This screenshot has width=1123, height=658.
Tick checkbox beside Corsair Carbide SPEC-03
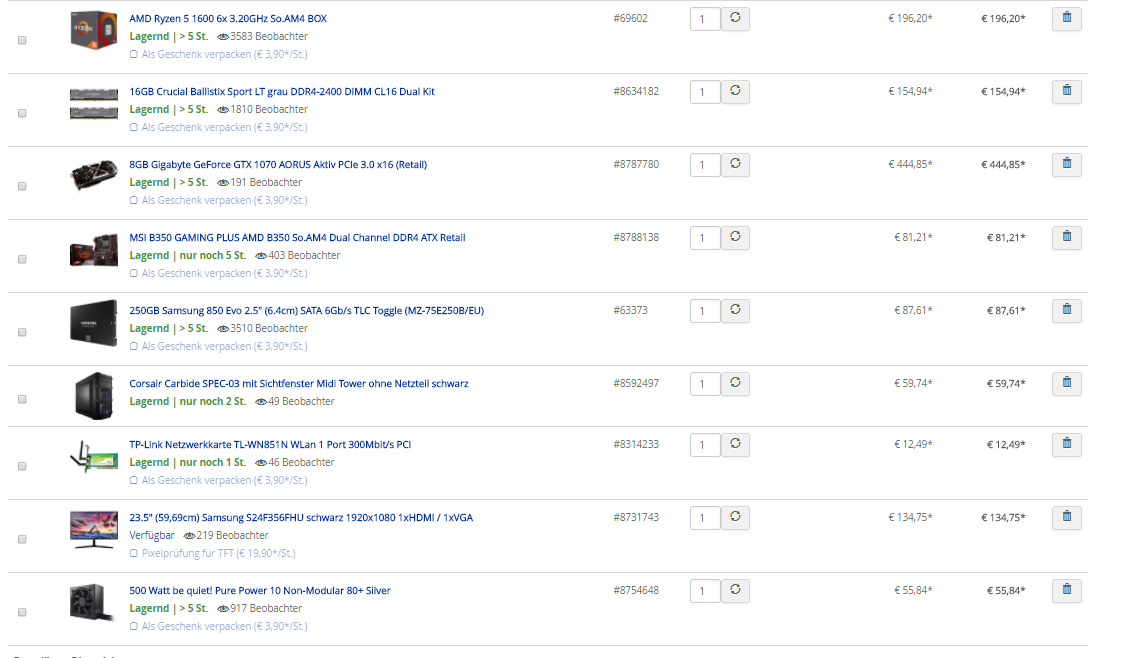click(x=22, y=399)
